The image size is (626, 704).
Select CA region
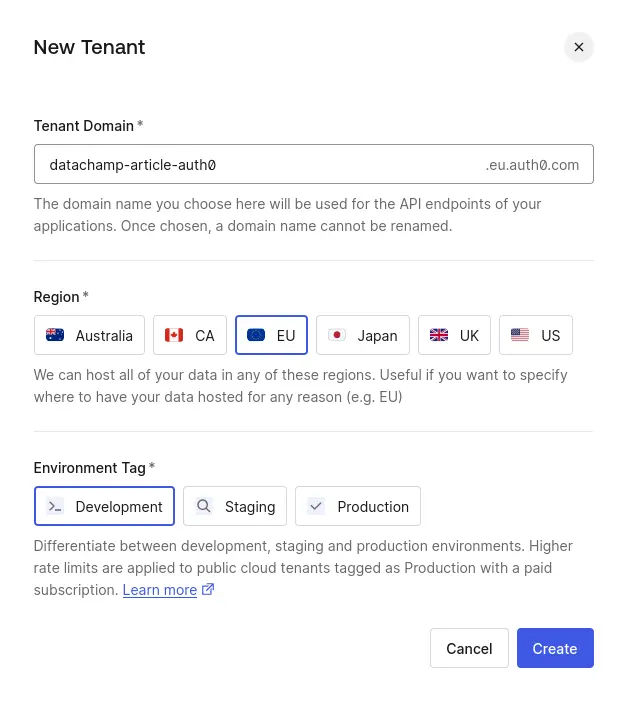[x=190, y=335]
